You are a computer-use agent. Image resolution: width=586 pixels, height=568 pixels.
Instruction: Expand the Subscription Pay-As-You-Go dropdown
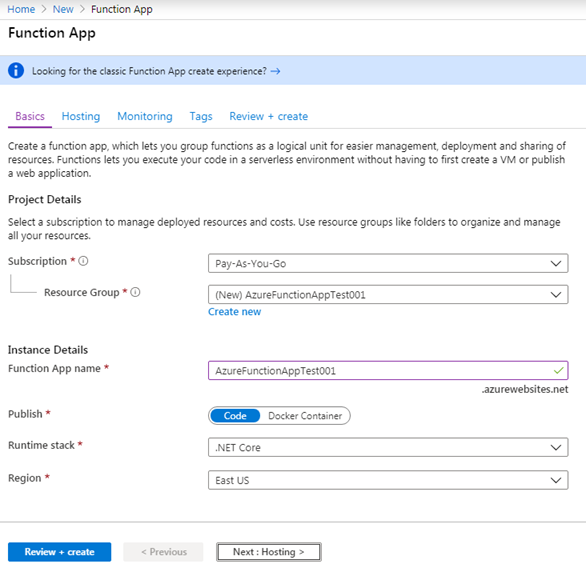pos(388,263)
